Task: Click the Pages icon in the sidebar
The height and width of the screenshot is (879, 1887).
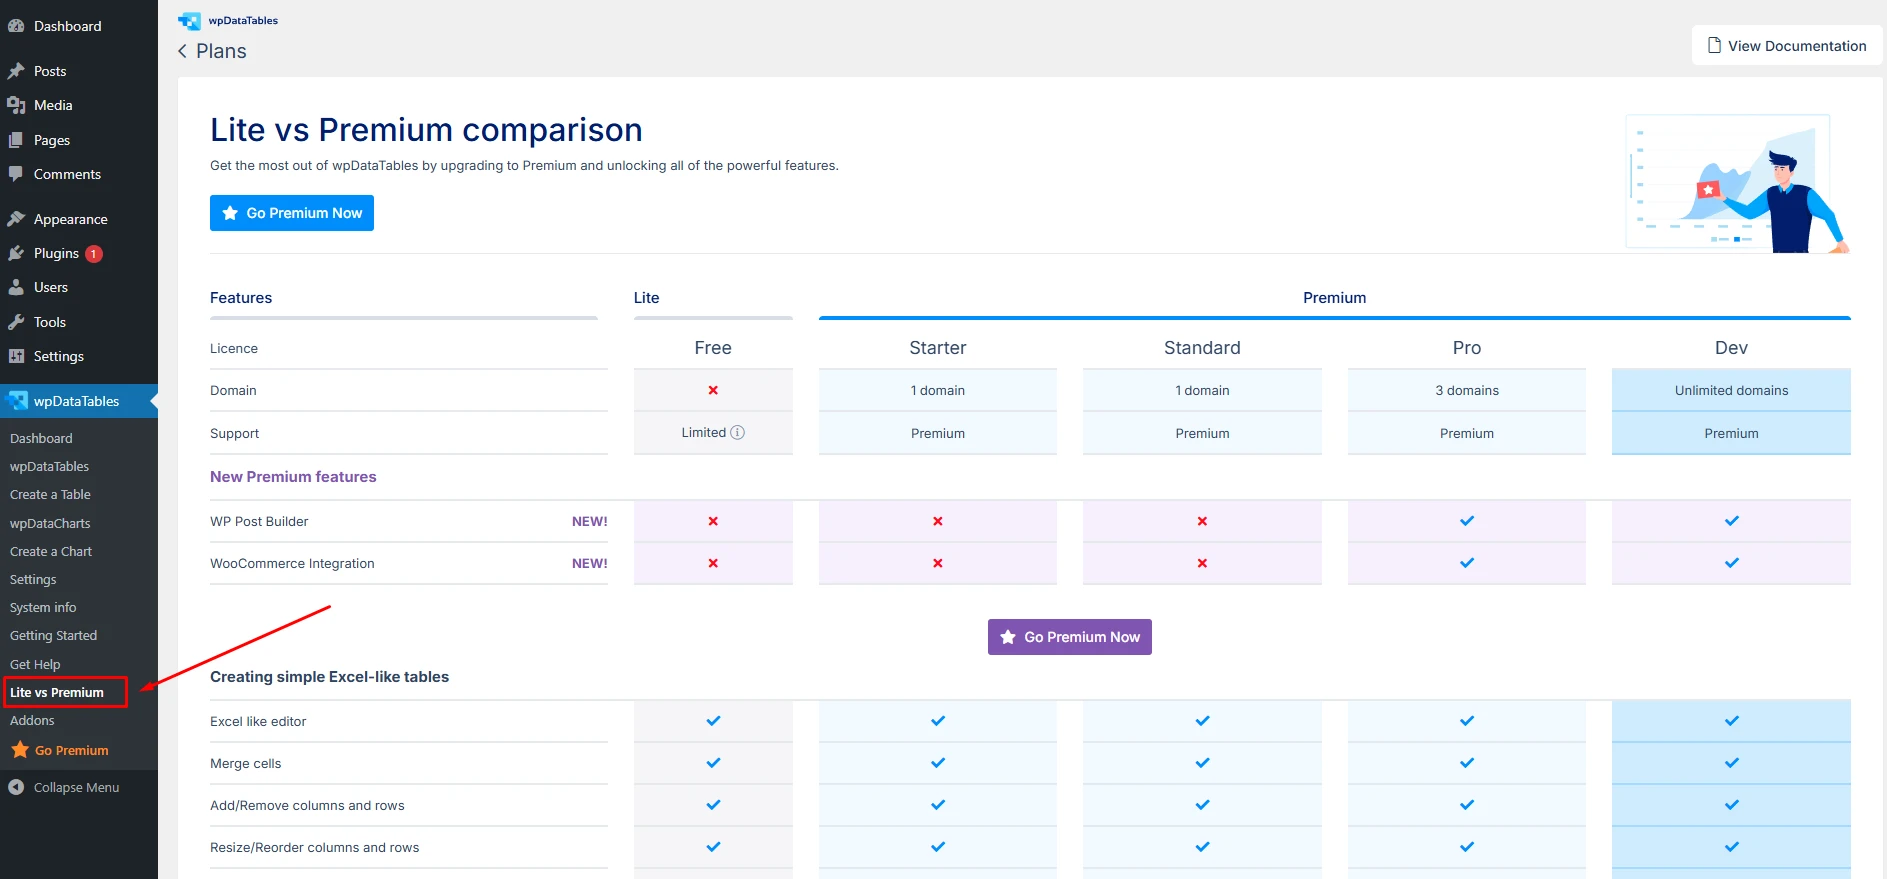Action: pos(16,140)
